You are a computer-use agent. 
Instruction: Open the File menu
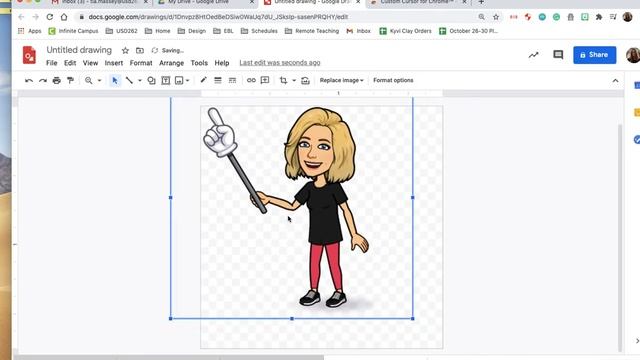pyautogui.click(x=51, y=63)
